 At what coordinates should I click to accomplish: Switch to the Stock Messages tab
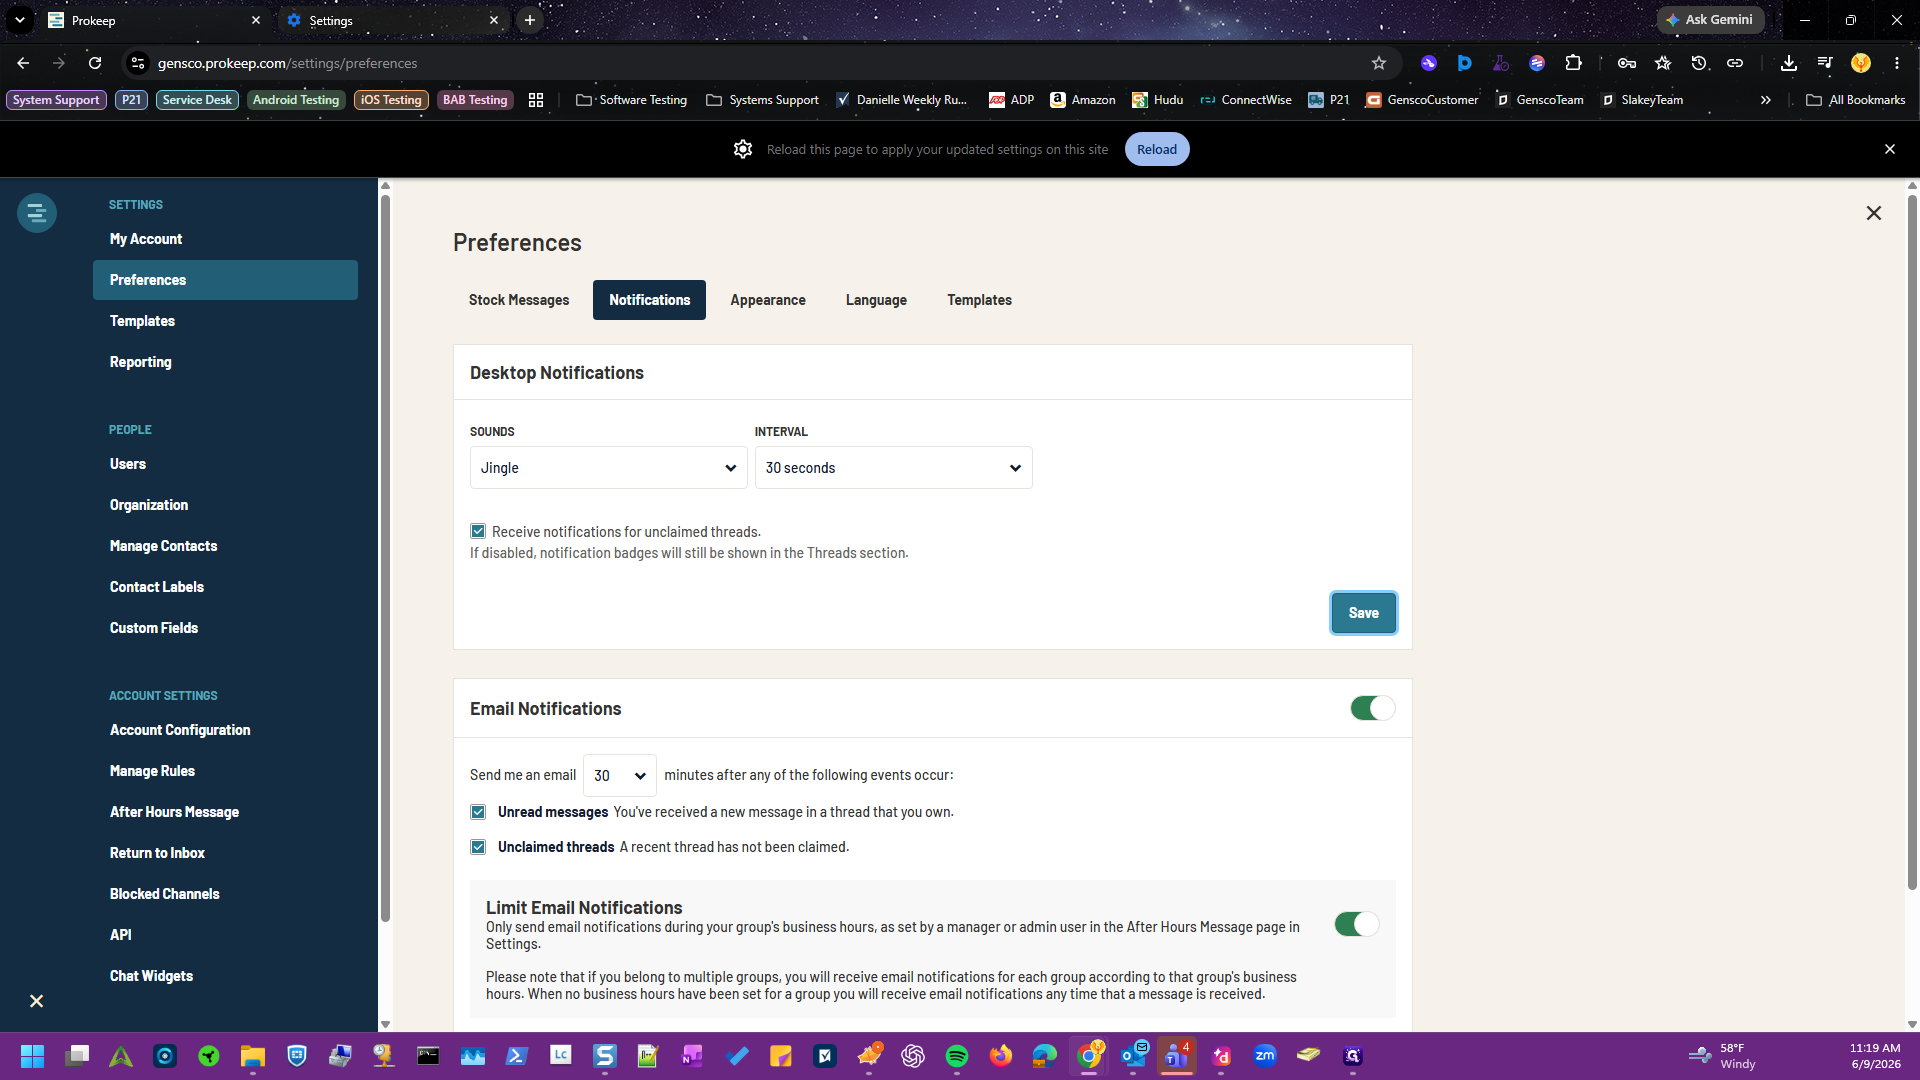518,300
